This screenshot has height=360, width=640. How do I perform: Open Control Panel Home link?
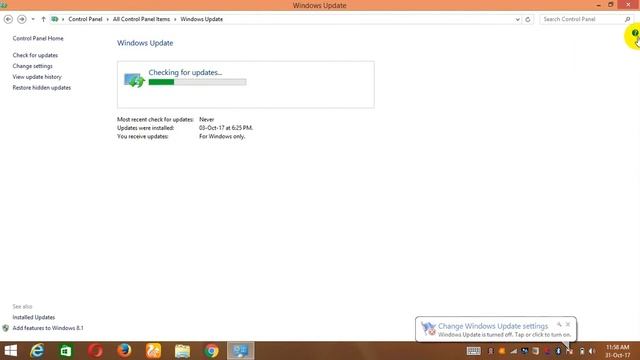[x=38, y=38]
